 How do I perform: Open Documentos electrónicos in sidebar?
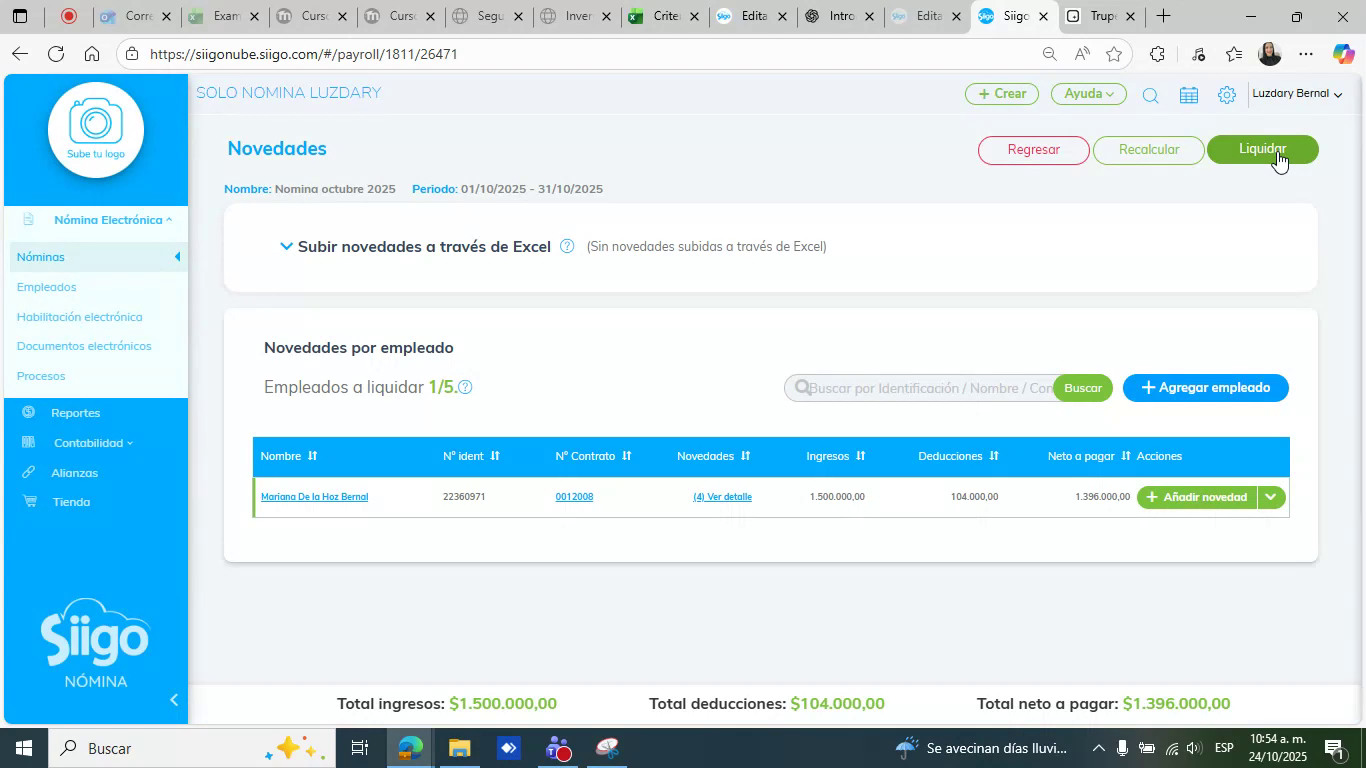point(84,346)
